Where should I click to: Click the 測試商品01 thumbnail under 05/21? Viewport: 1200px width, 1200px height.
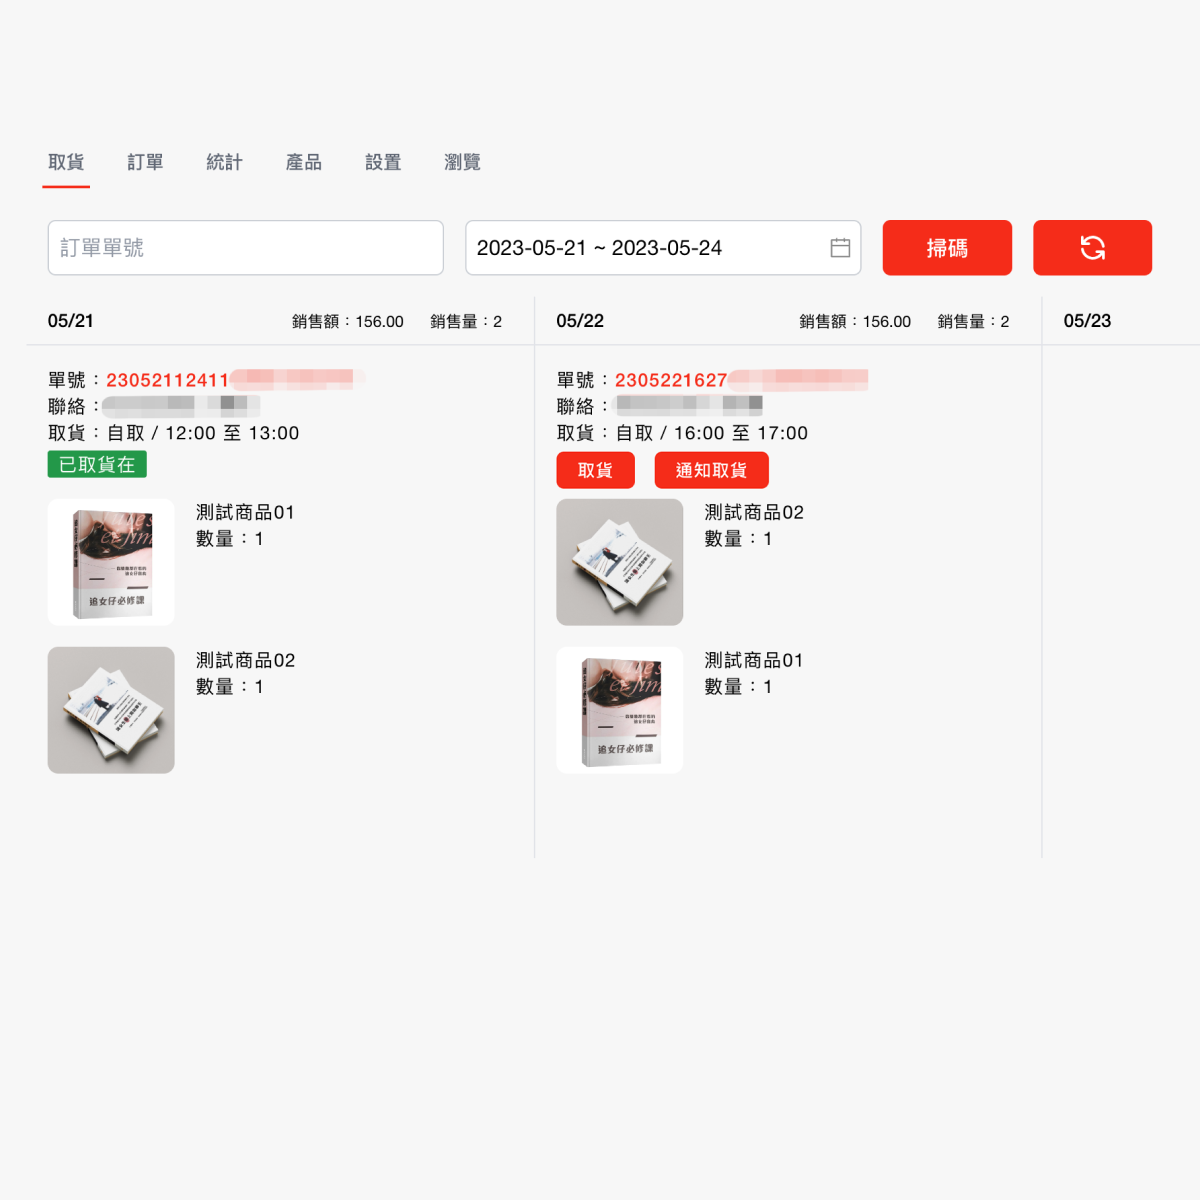[110, 561]
